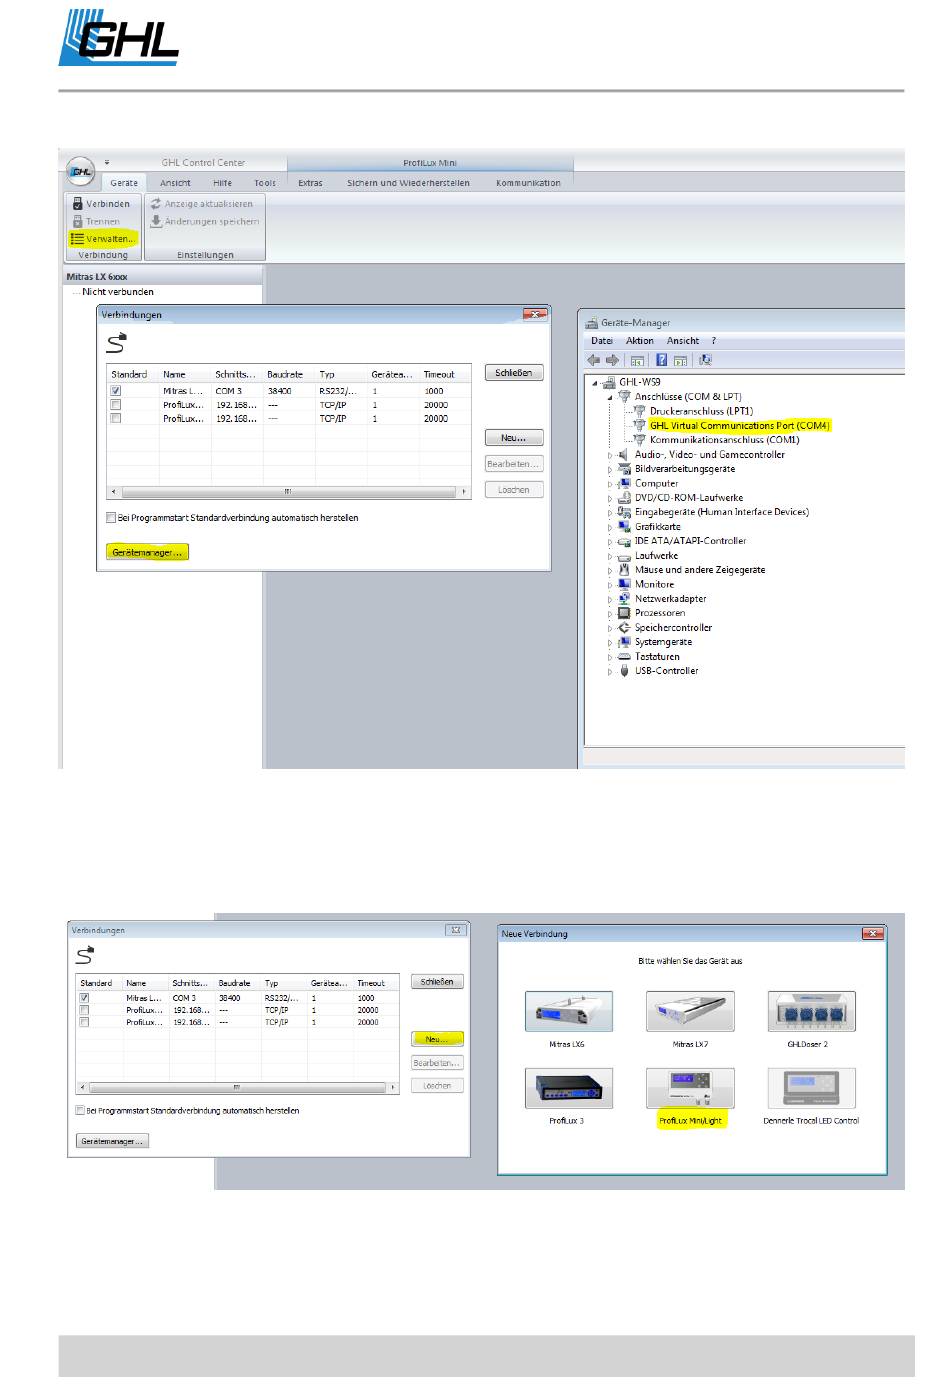Click the USB-Controller device icon
This screenshot has height=1387, width=950.
(625, 671)
